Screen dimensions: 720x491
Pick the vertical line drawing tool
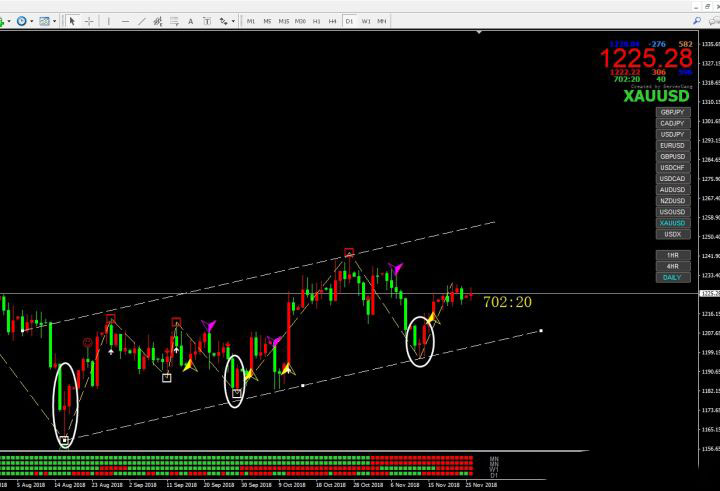tap(108, 21)
